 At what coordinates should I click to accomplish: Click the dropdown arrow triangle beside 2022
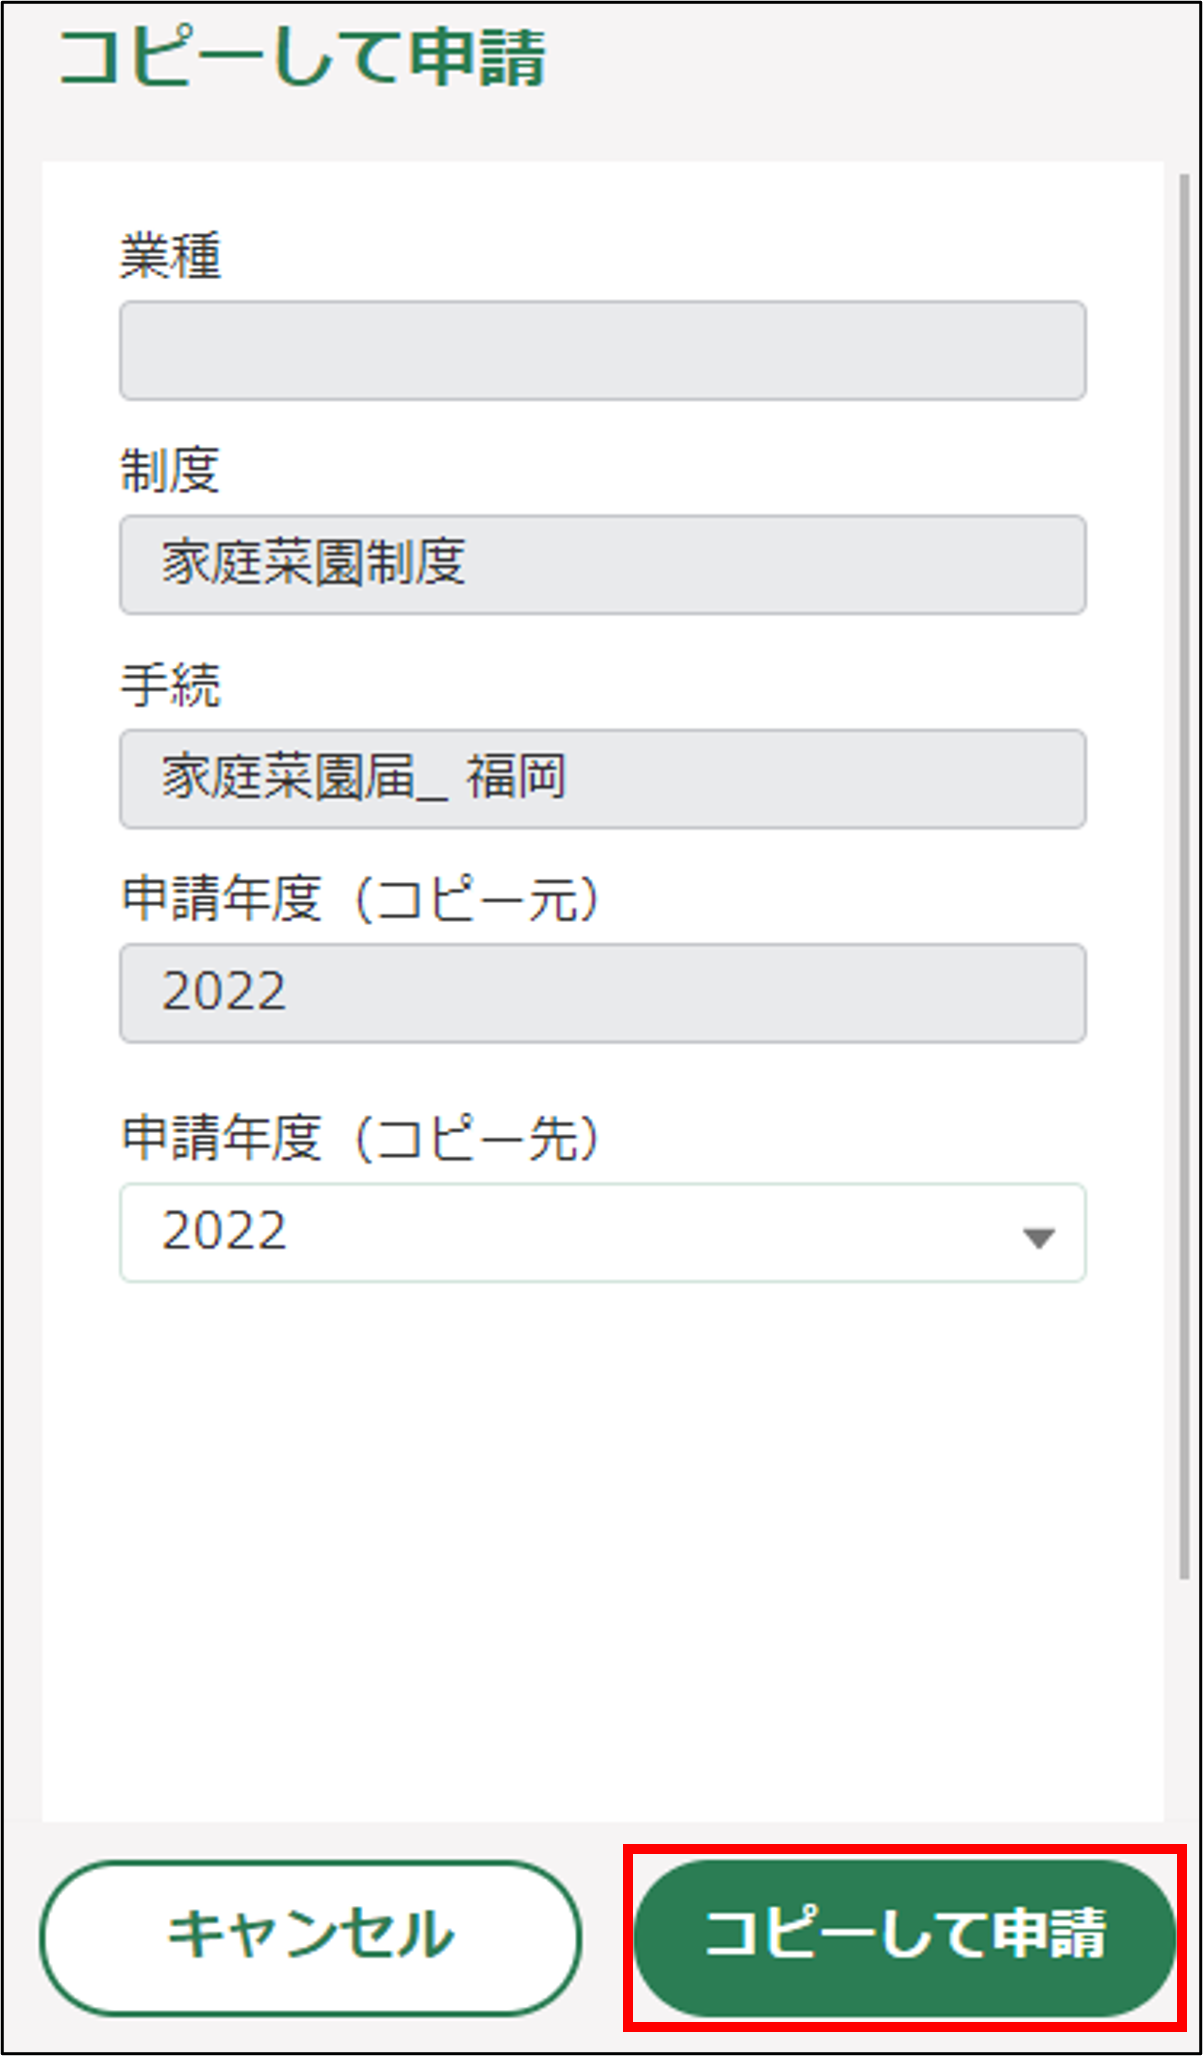point(1039,1239)
